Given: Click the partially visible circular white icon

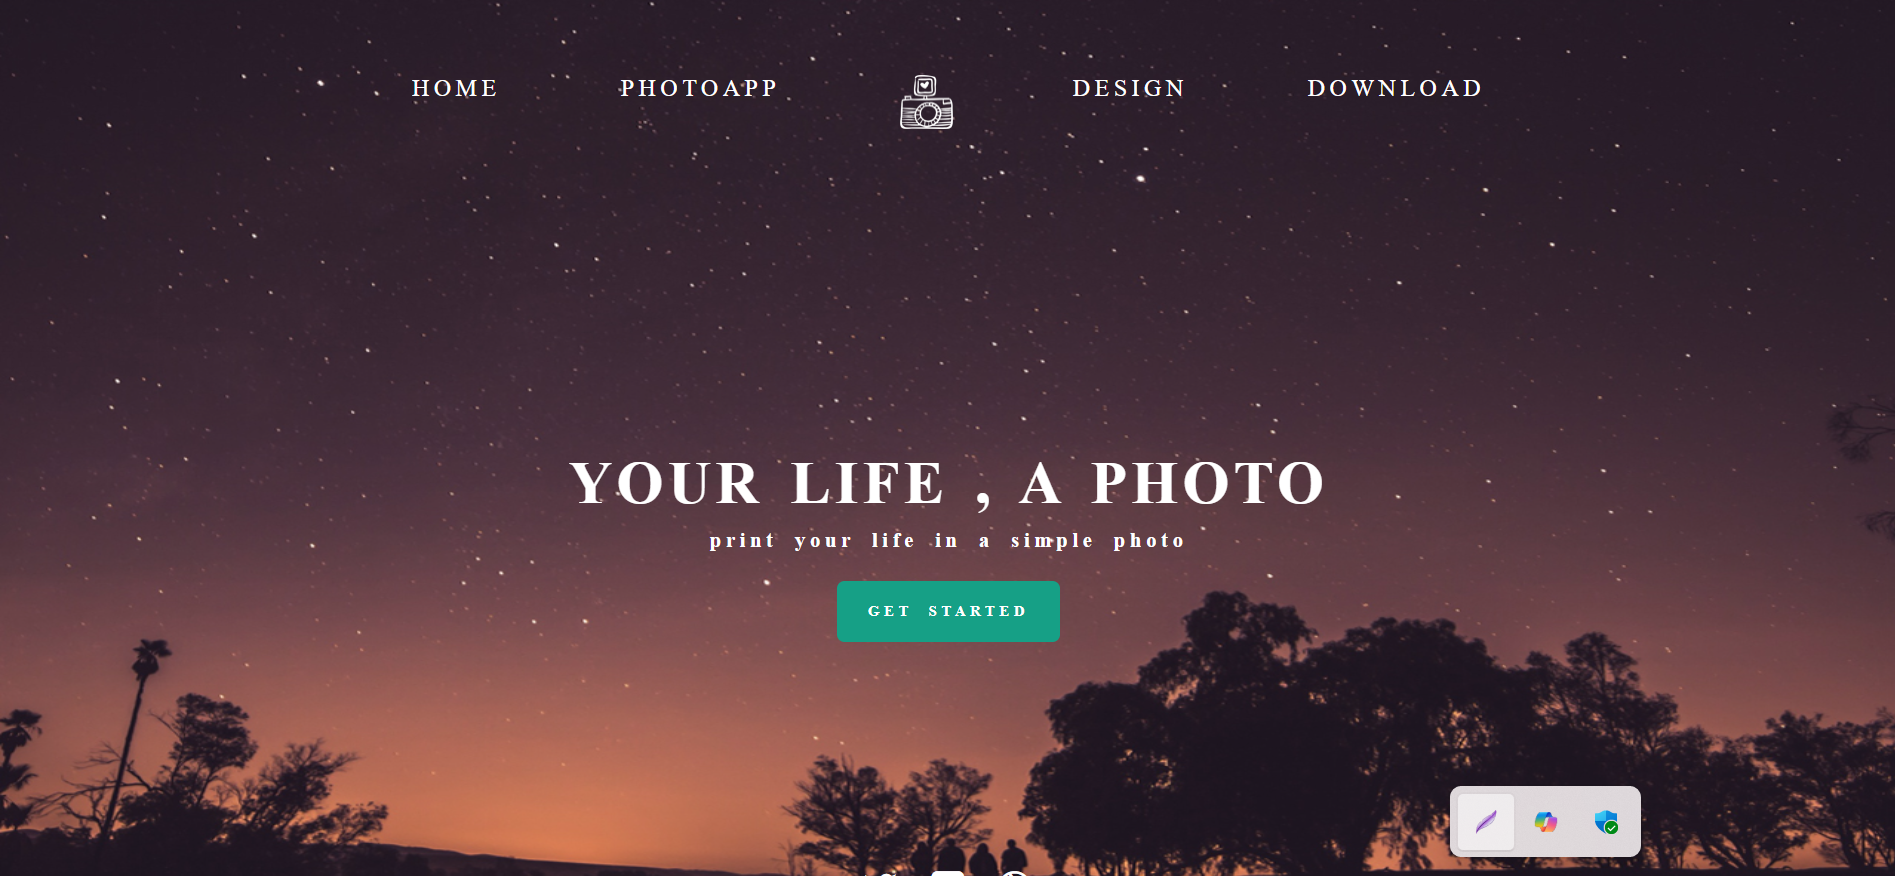Looking at the screenshot, I should pyautogui.click(x=1014, y=873).
